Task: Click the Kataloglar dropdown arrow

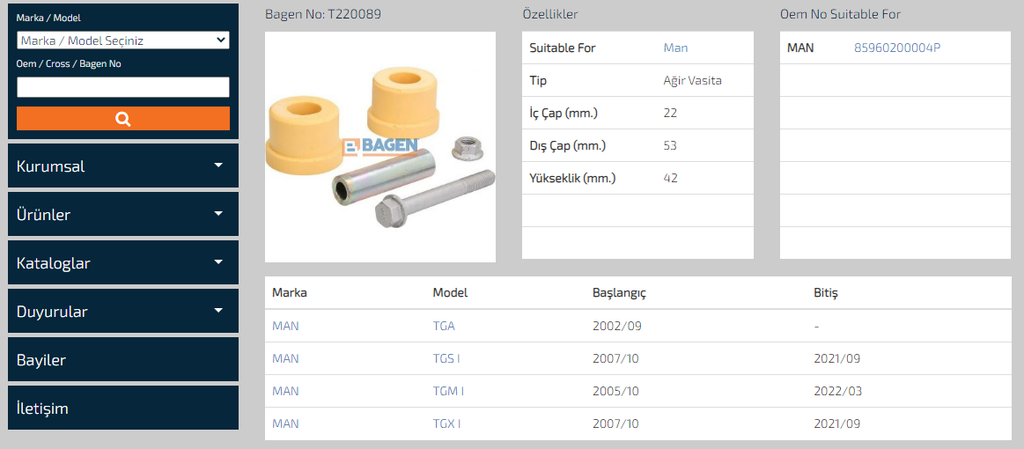Action: click(219, 262)
